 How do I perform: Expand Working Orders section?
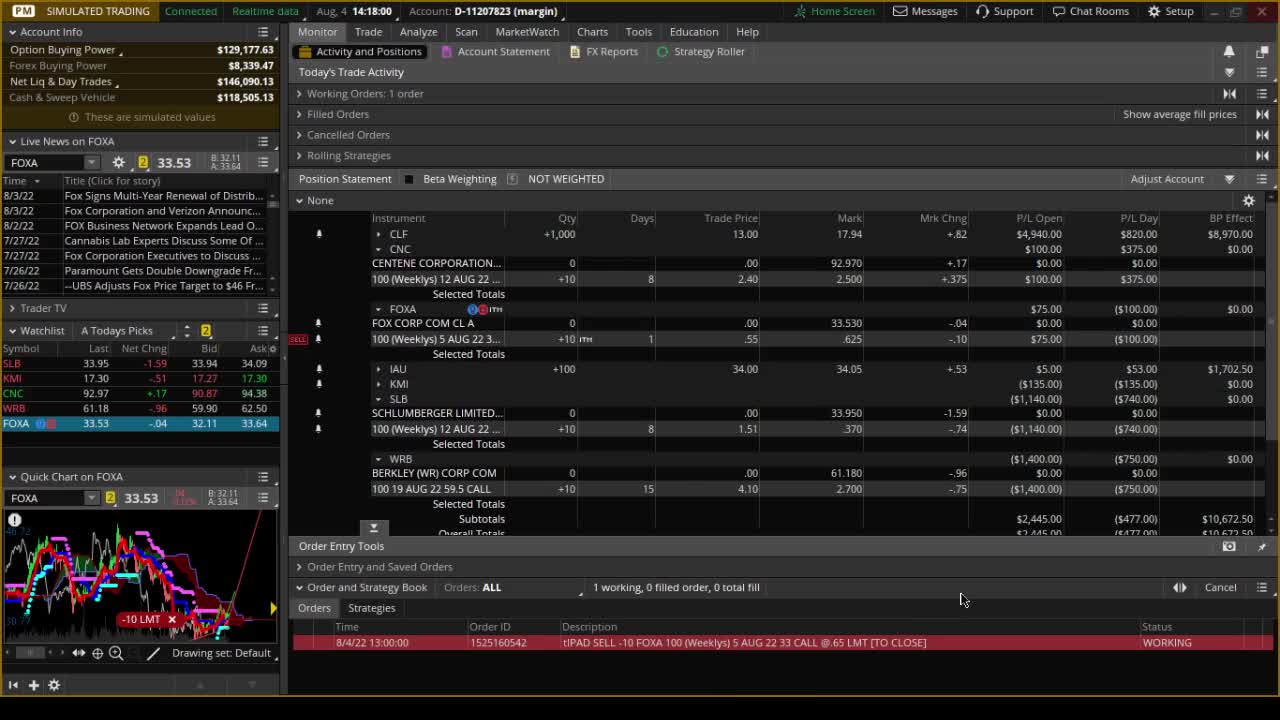pyautogui.click(x=299, y=94)
